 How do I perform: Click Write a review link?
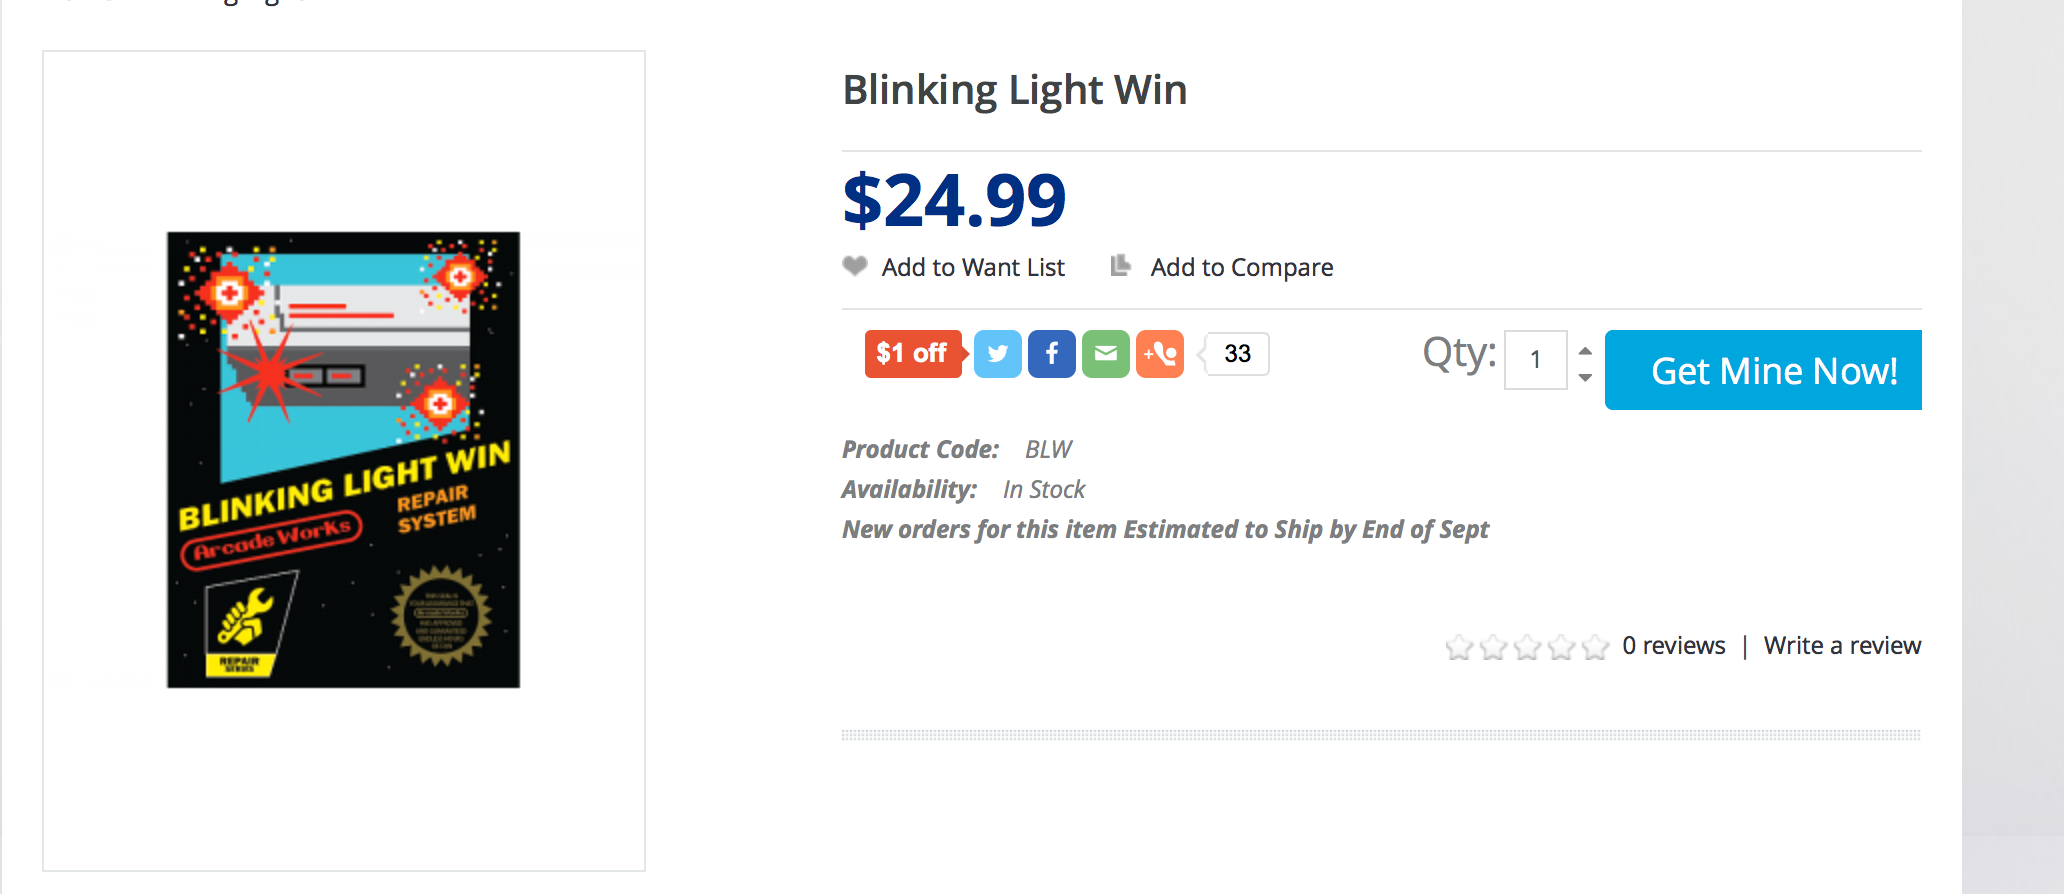(1842, 646)
